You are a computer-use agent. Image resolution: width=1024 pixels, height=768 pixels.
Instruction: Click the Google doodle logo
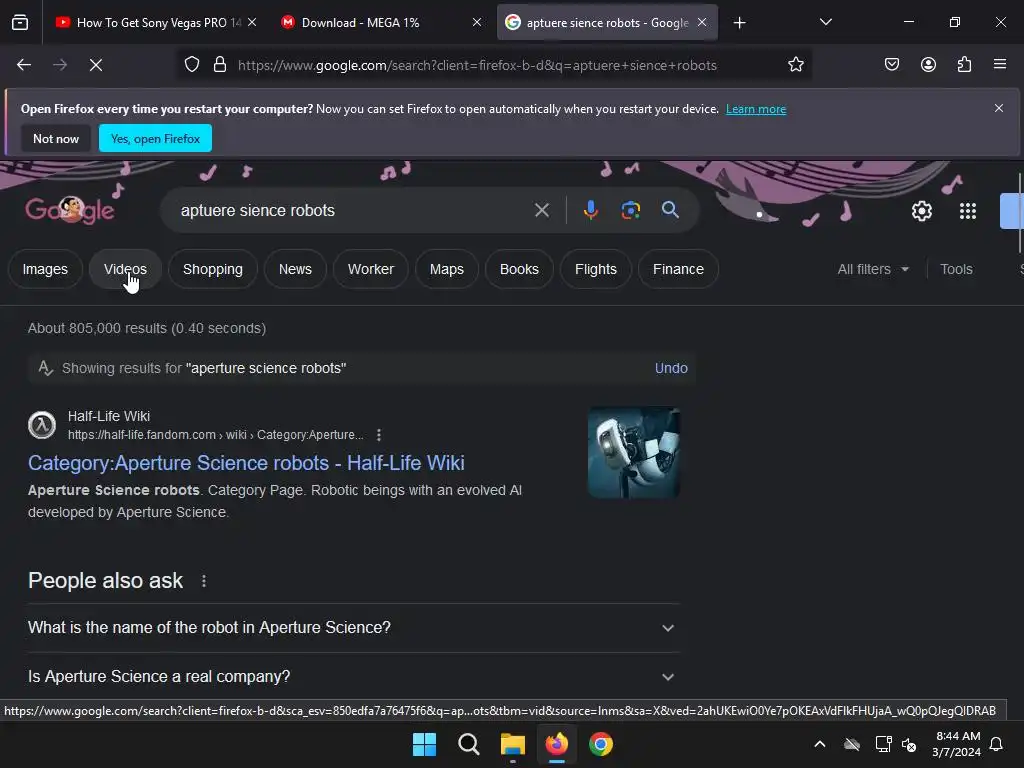pyautogui.click(x=70, y=210)
